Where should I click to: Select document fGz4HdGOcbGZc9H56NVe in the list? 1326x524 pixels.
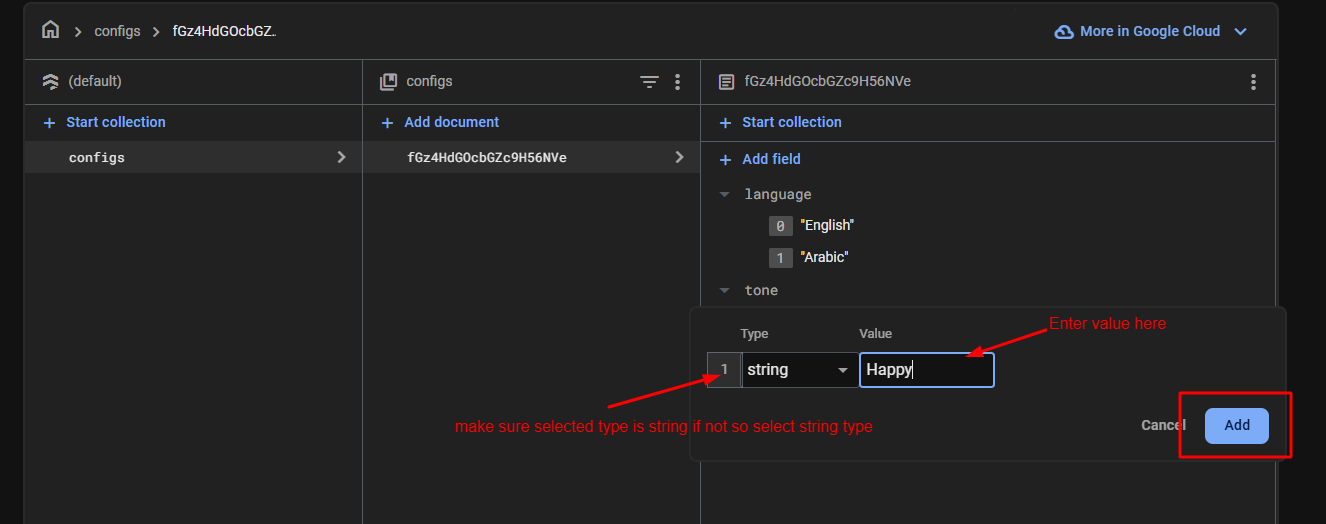[487, 158]
